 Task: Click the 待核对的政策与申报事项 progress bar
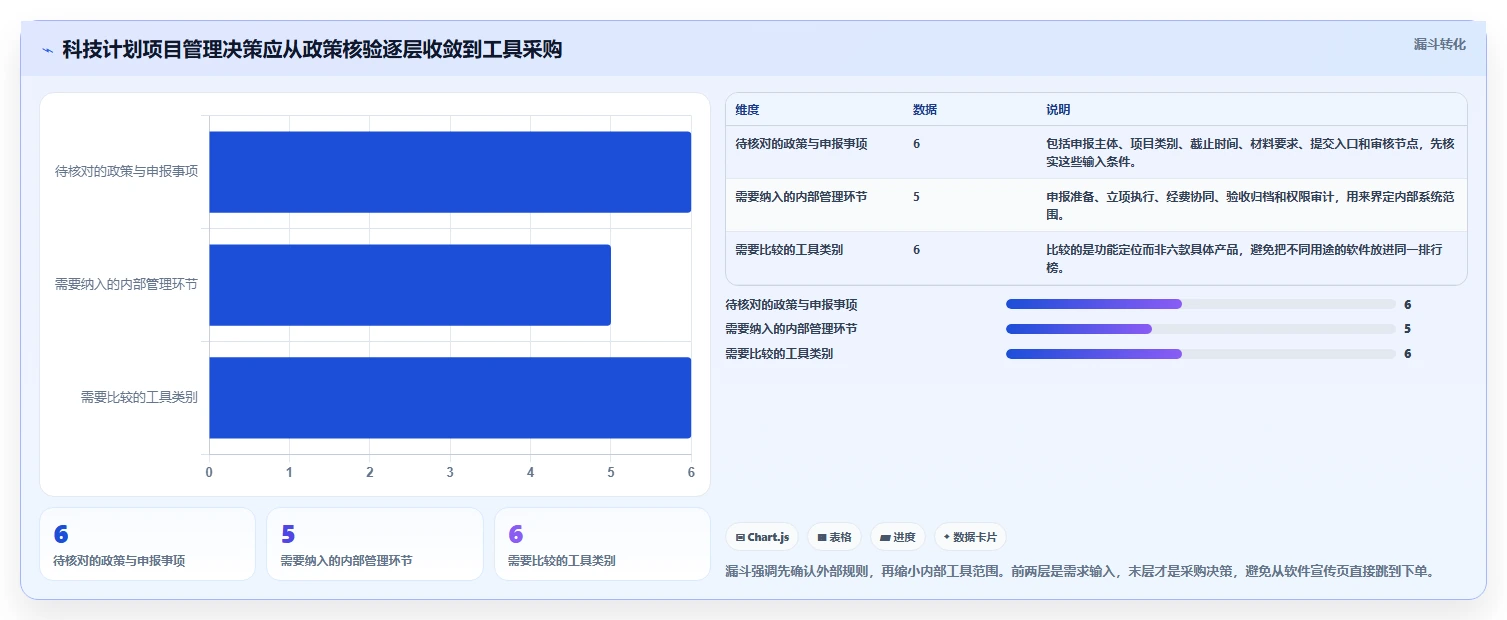pos(1201,304)
